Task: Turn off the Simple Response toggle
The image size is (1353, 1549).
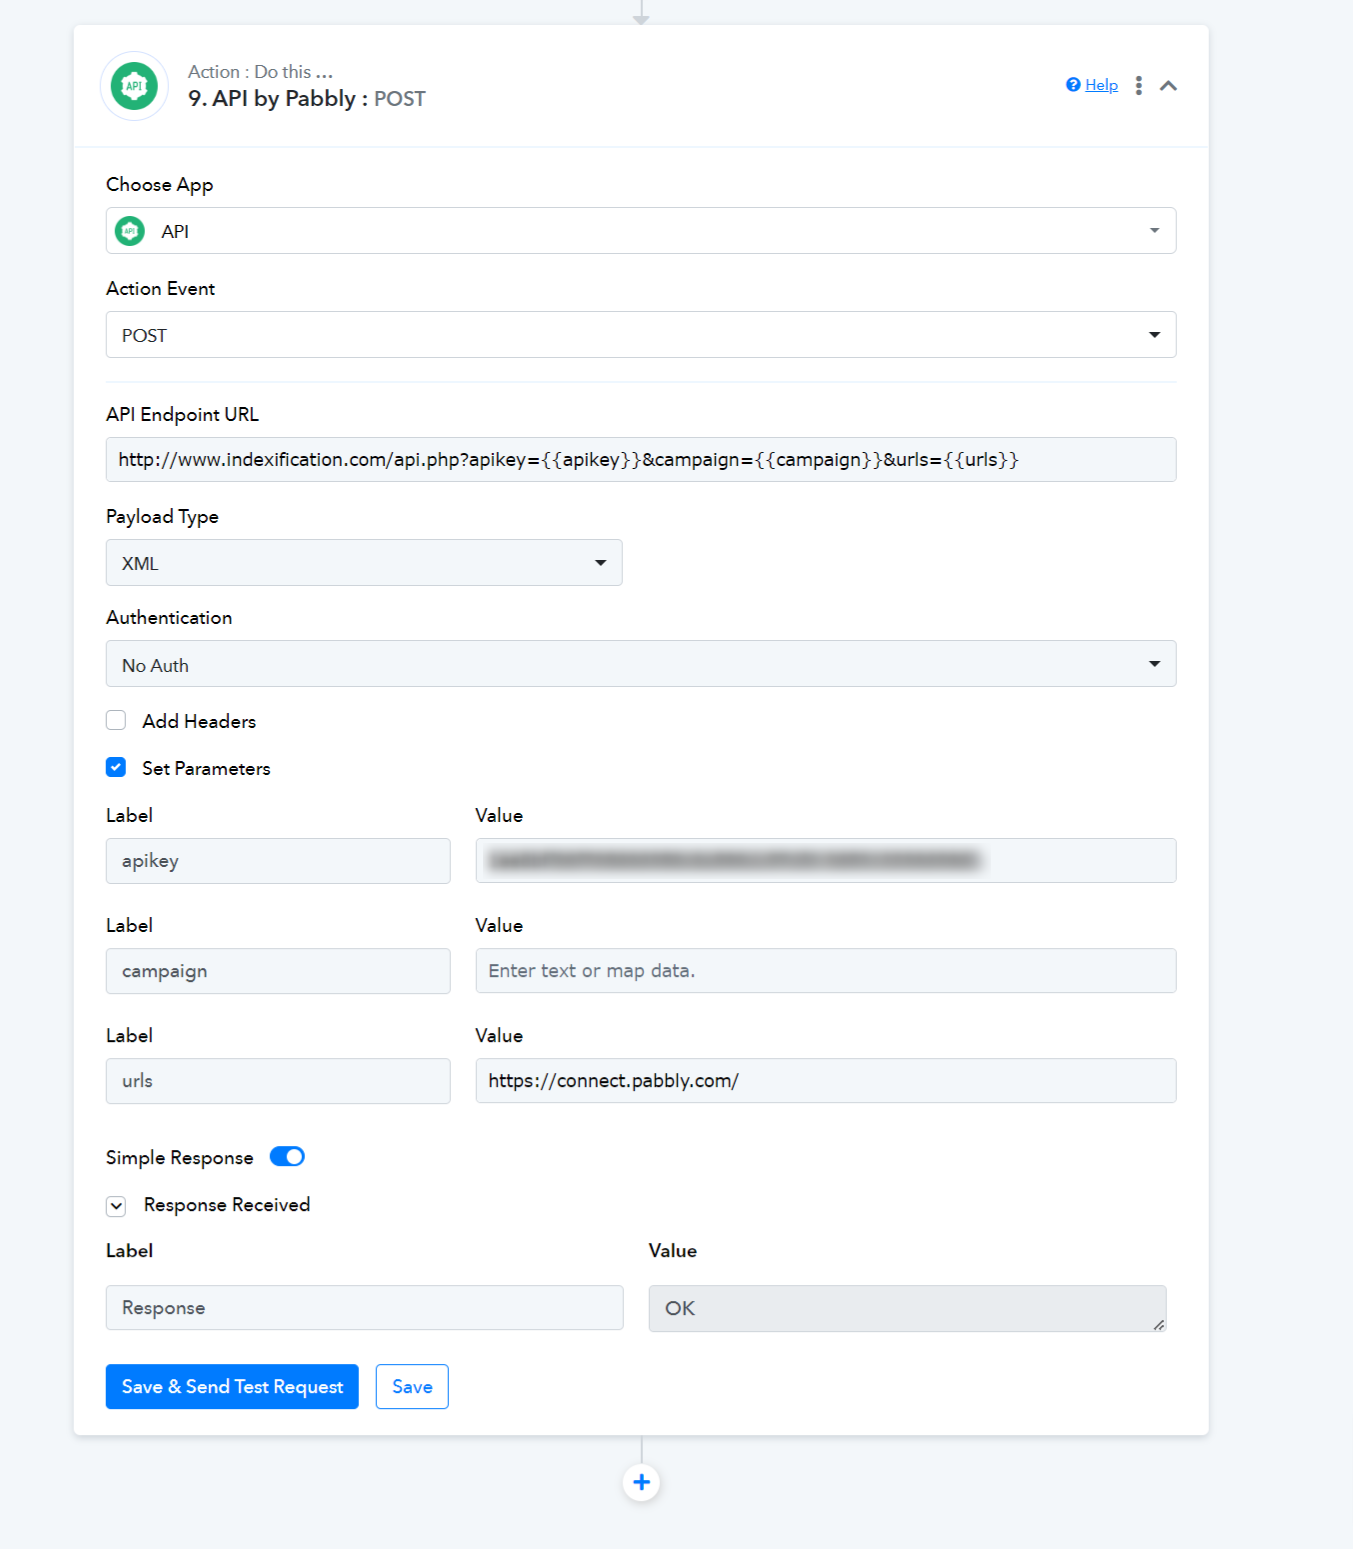Action: pyautogui.click(x=287, y=1157)
